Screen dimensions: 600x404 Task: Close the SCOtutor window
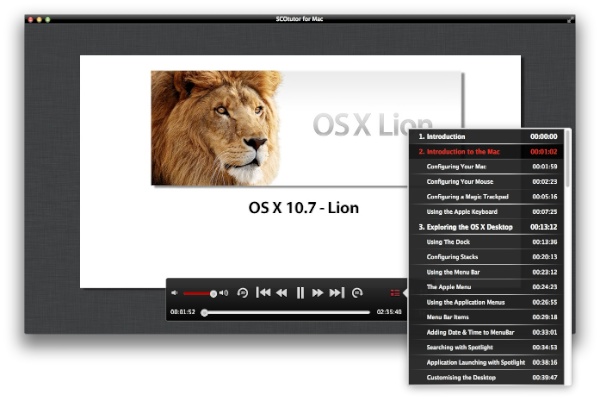click(31, 20)
